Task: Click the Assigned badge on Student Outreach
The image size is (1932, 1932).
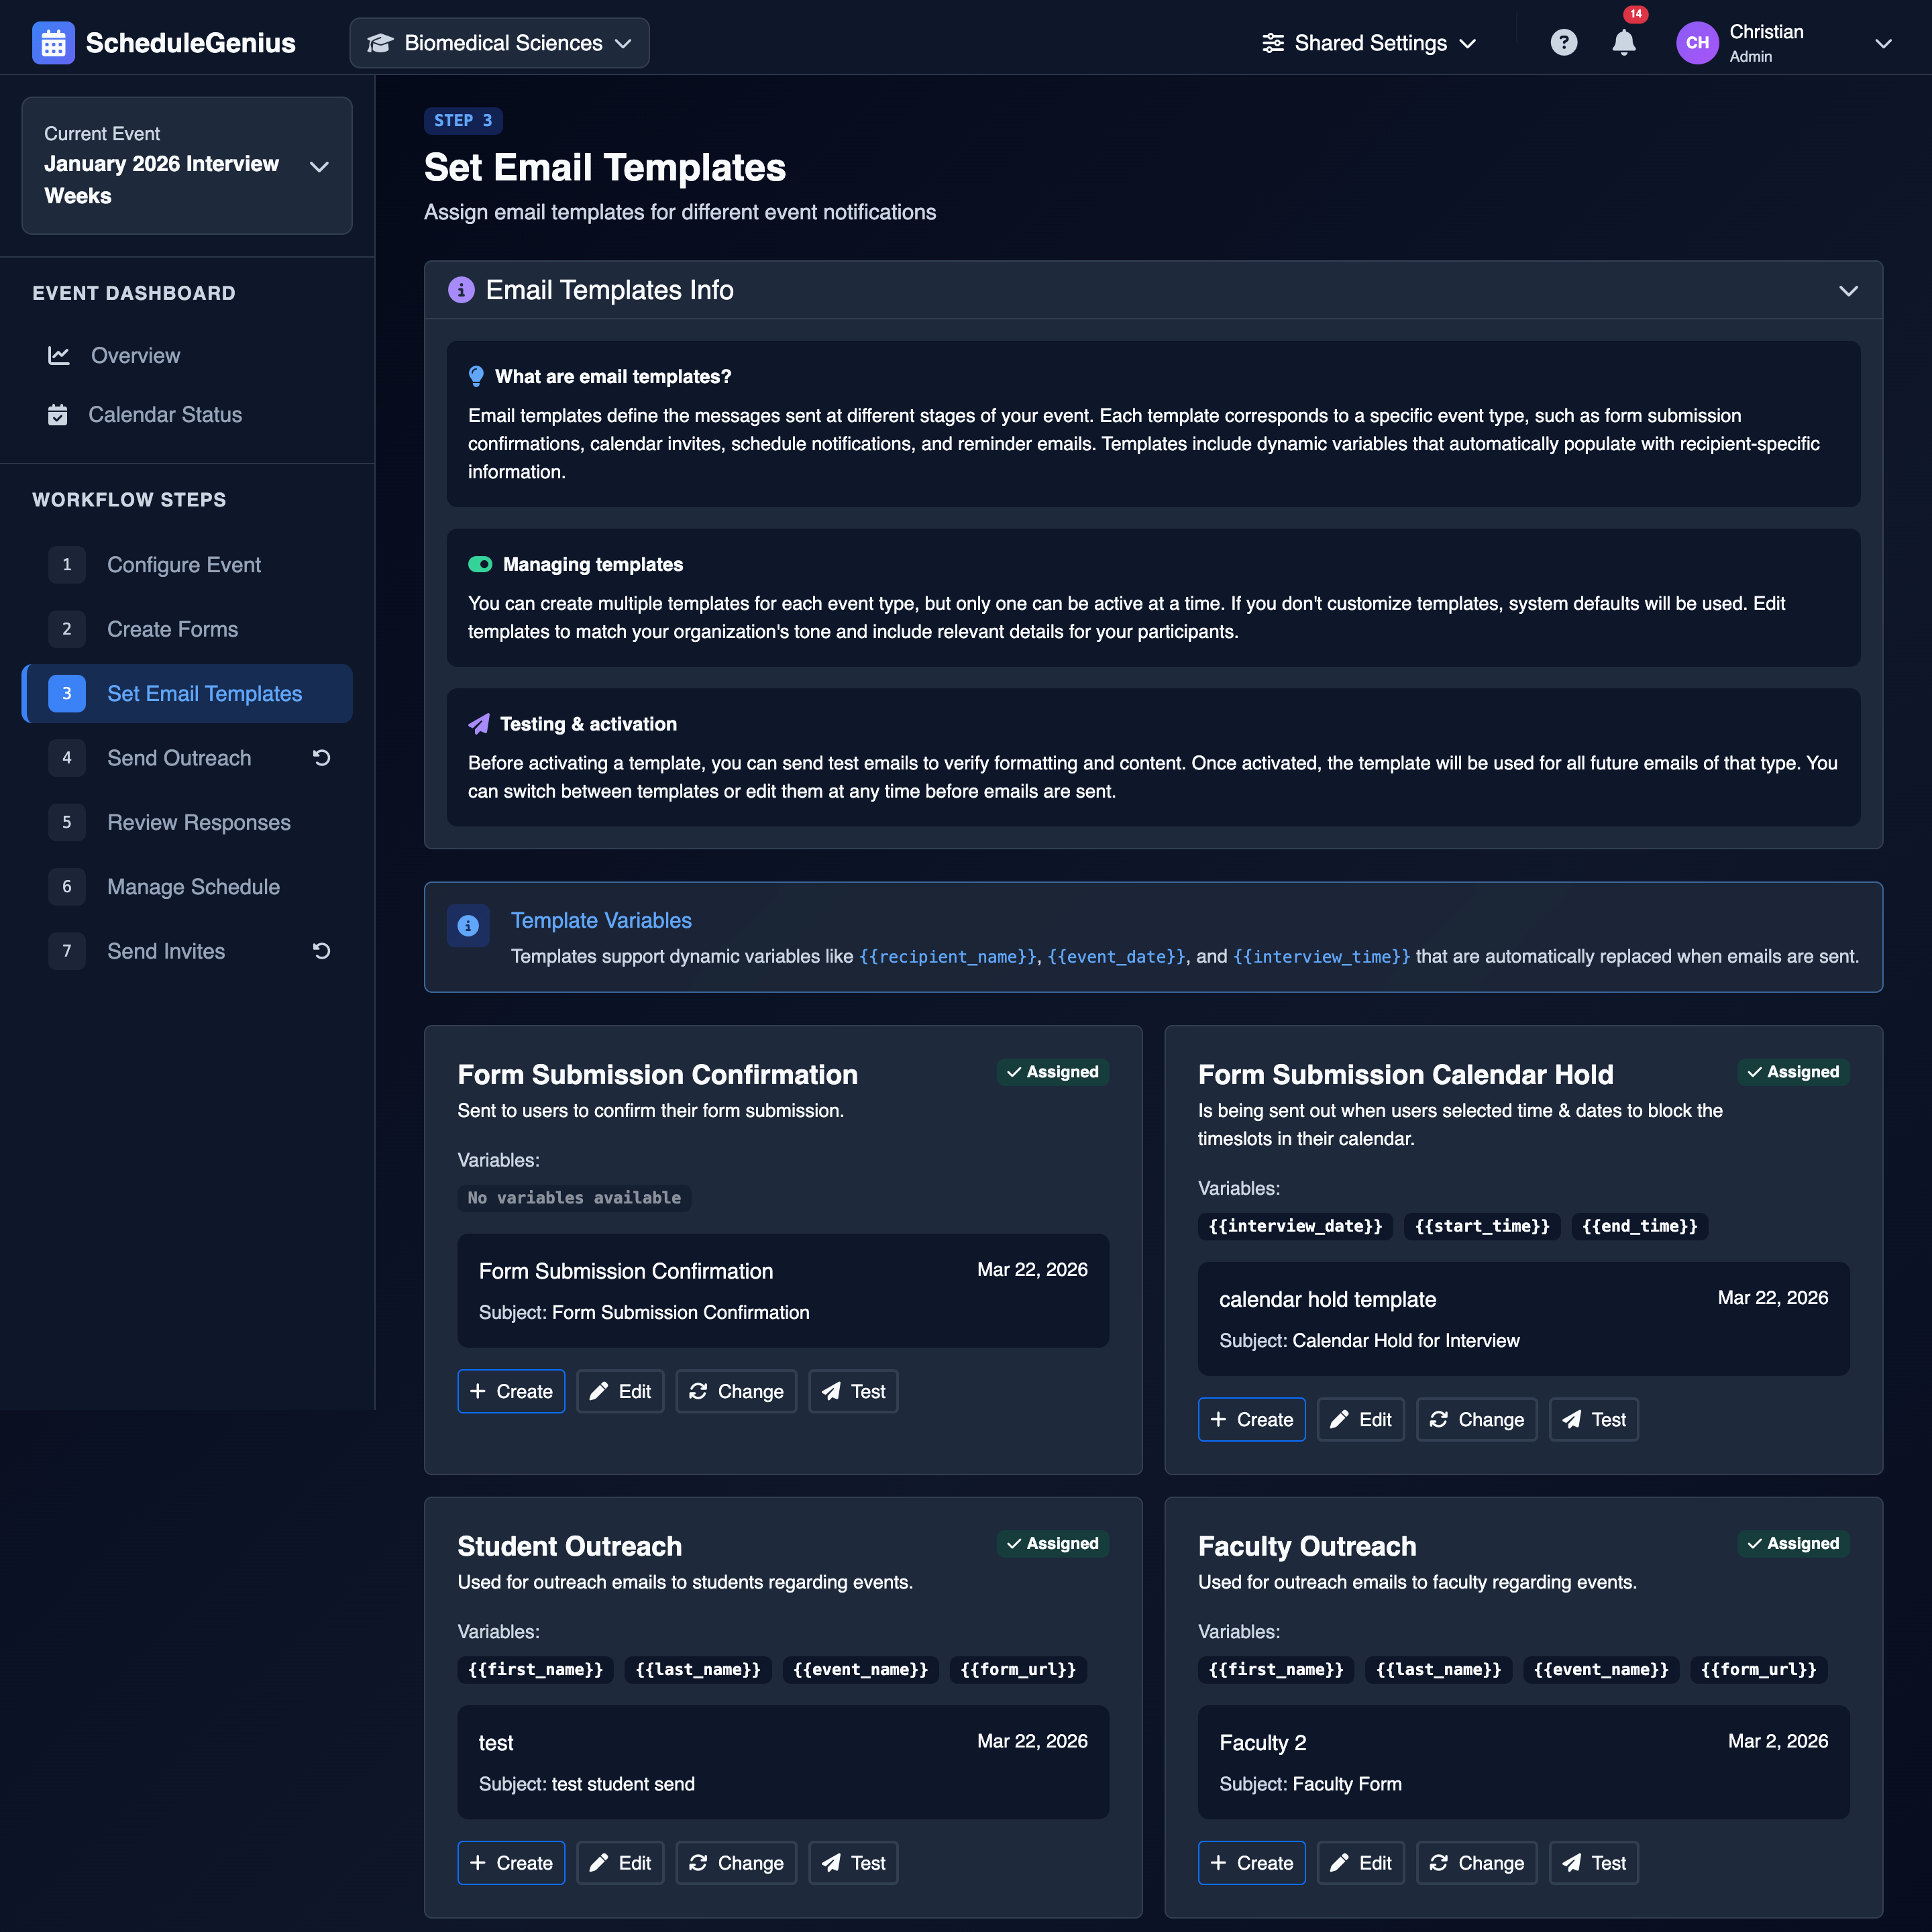Action: pos(1052,1543)
